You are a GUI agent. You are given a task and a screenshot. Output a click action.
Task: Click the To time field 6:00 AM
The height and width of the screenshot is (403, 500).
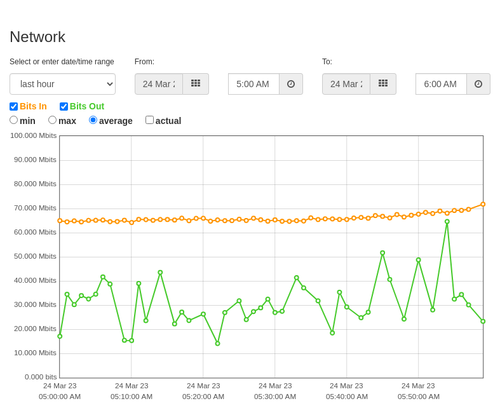(x=441, y=84)
